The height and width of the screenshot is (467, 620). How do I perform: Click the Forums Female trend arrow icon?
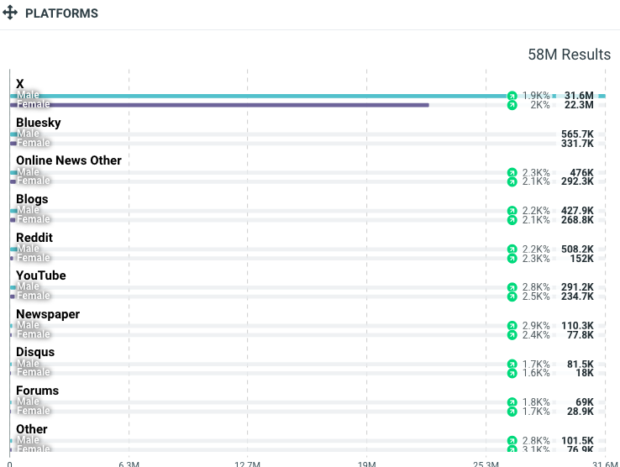click(x=512, y=412)
